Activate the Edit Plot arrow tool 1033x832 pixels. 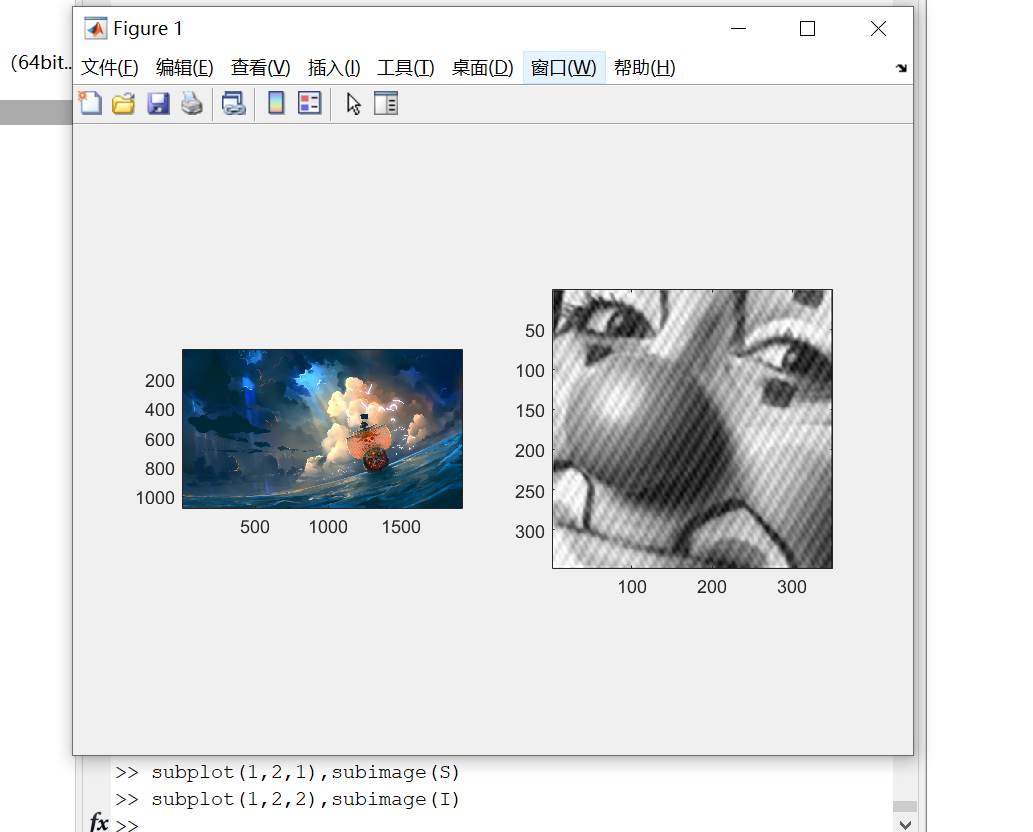coord(353,103)
